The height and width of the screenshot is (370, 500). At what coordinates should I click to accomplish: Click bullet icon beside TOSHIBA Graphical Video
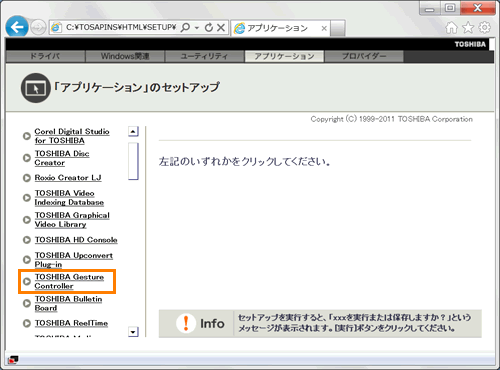pos(27,220)
